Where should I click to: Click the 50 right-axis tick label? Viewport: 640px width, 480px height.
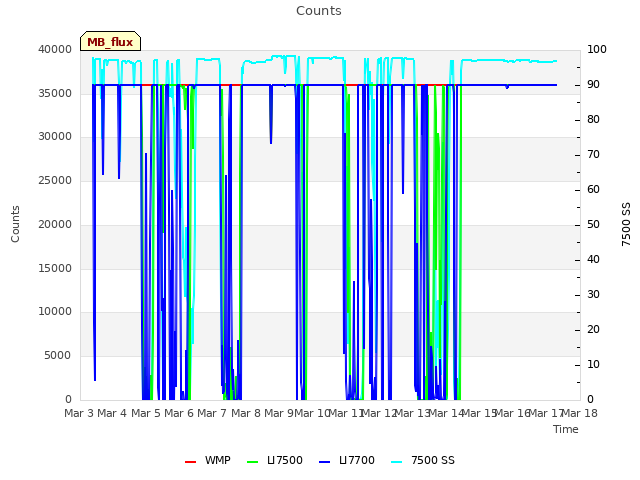coord(593,224)
